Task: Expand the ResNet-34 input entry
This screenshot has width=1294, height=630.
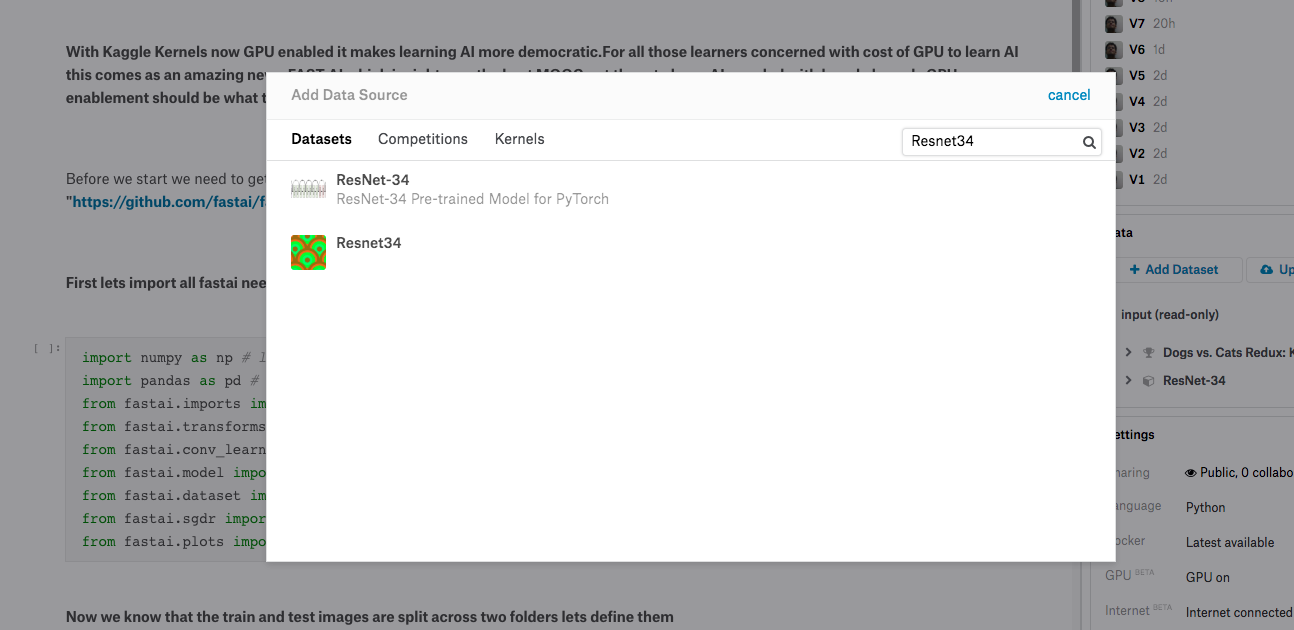Action: click(1129, 381)
